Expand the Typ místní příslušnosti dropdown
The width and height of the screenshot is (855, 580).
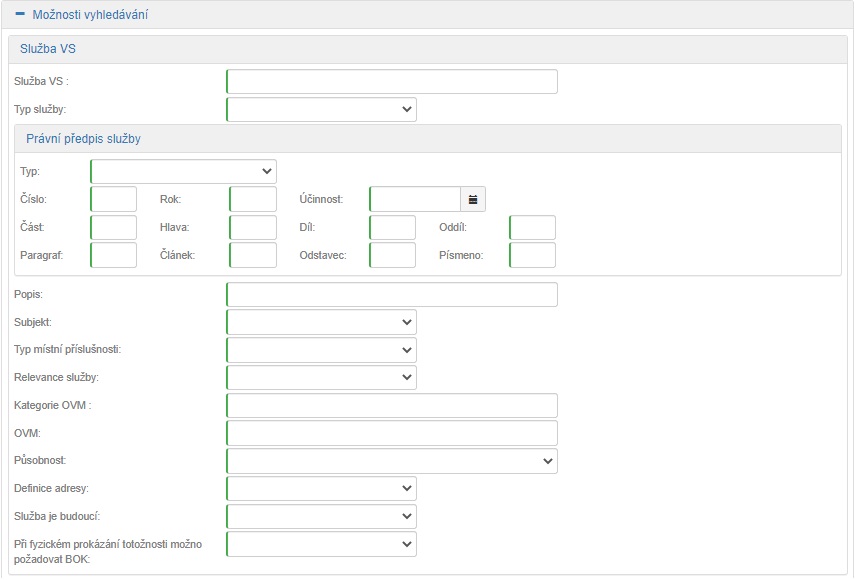(x=321, y=350)
